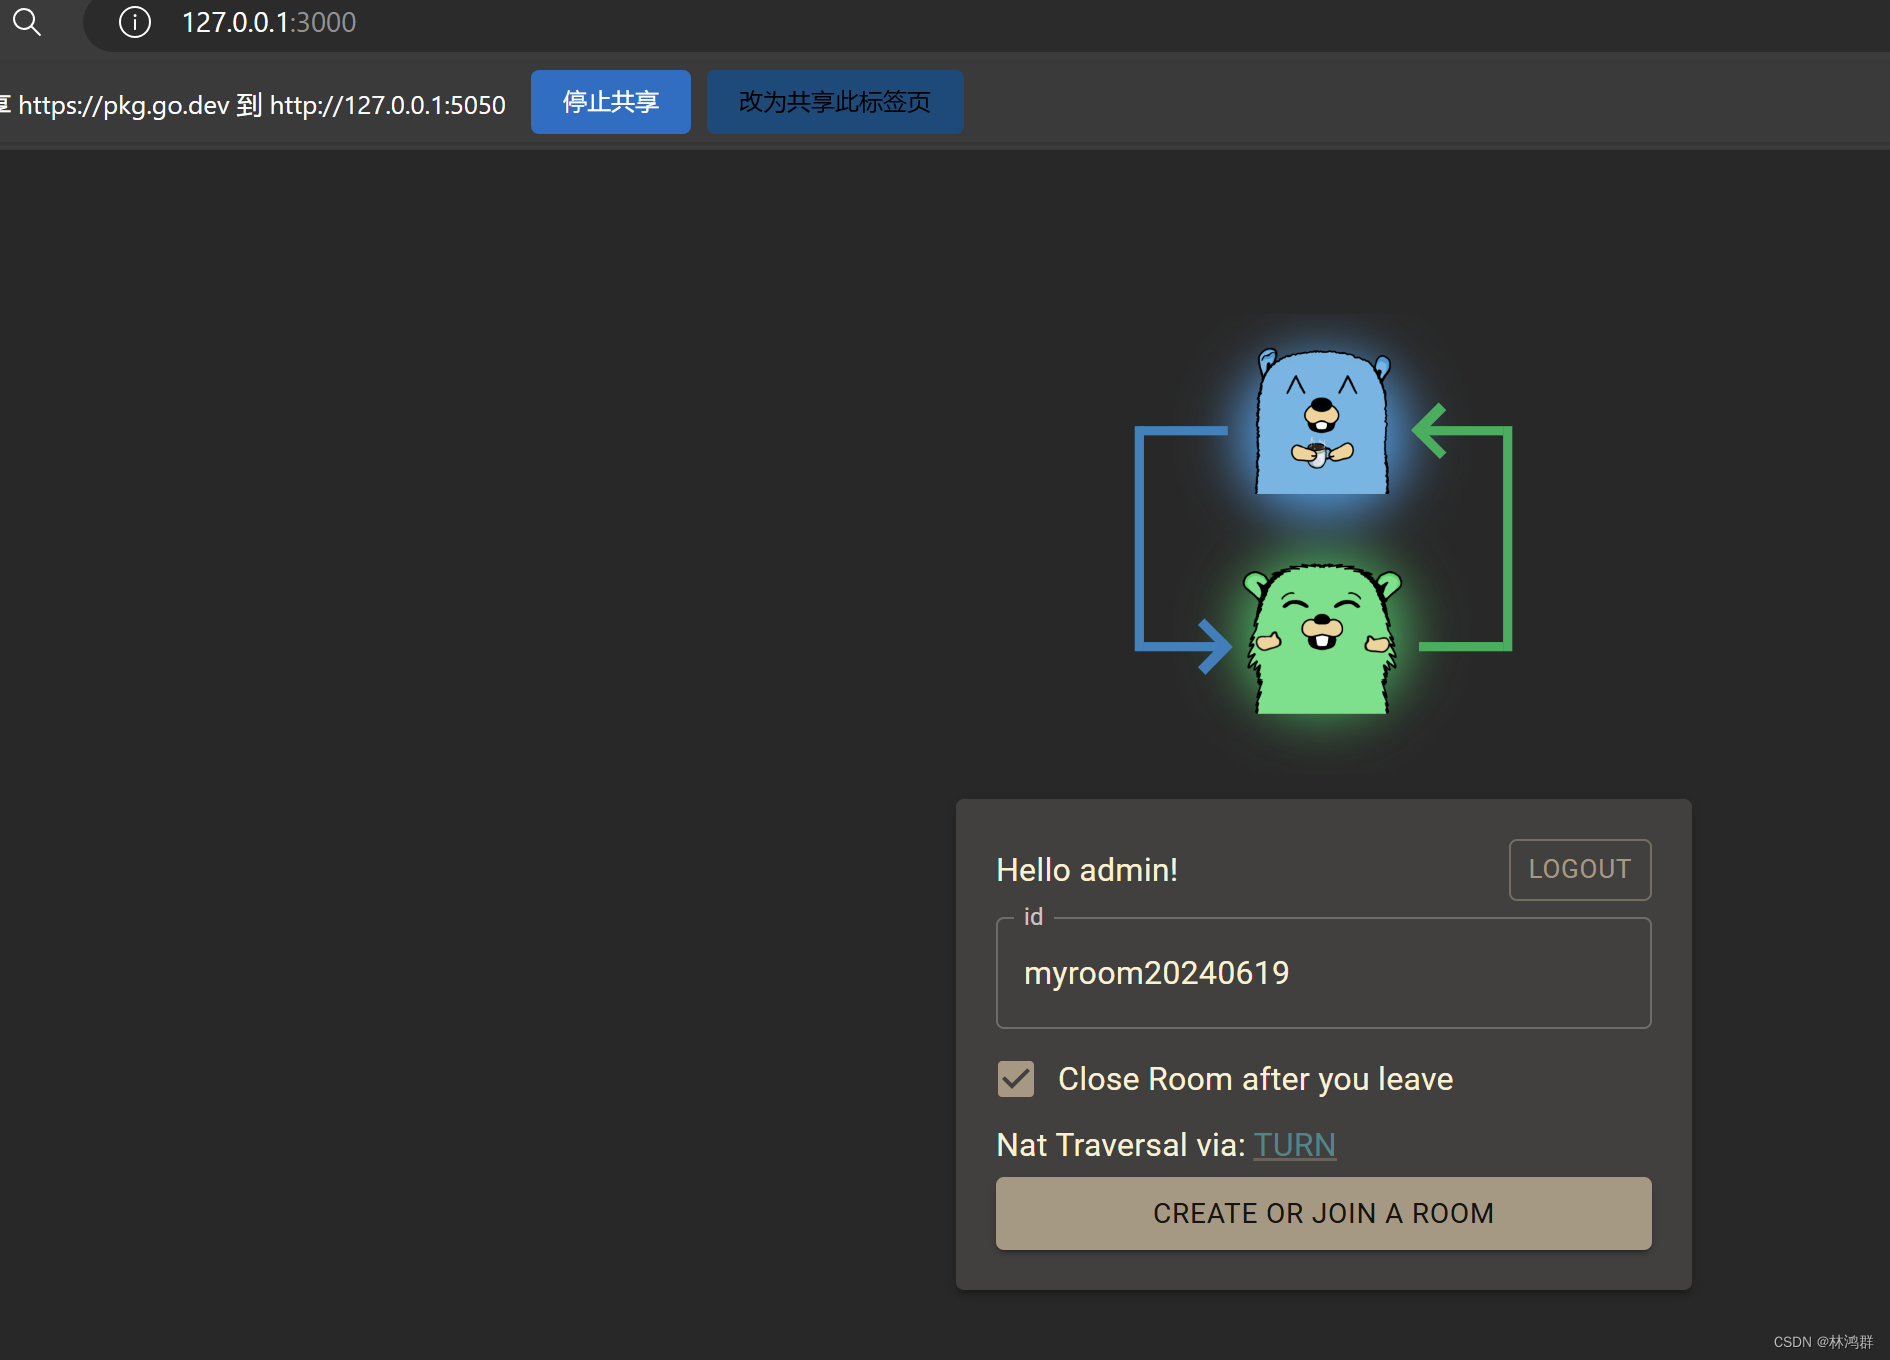Viewport: 1890px width, 1360px height.
Task: Click the blue gopher logo image
Action: point(1322,421)
